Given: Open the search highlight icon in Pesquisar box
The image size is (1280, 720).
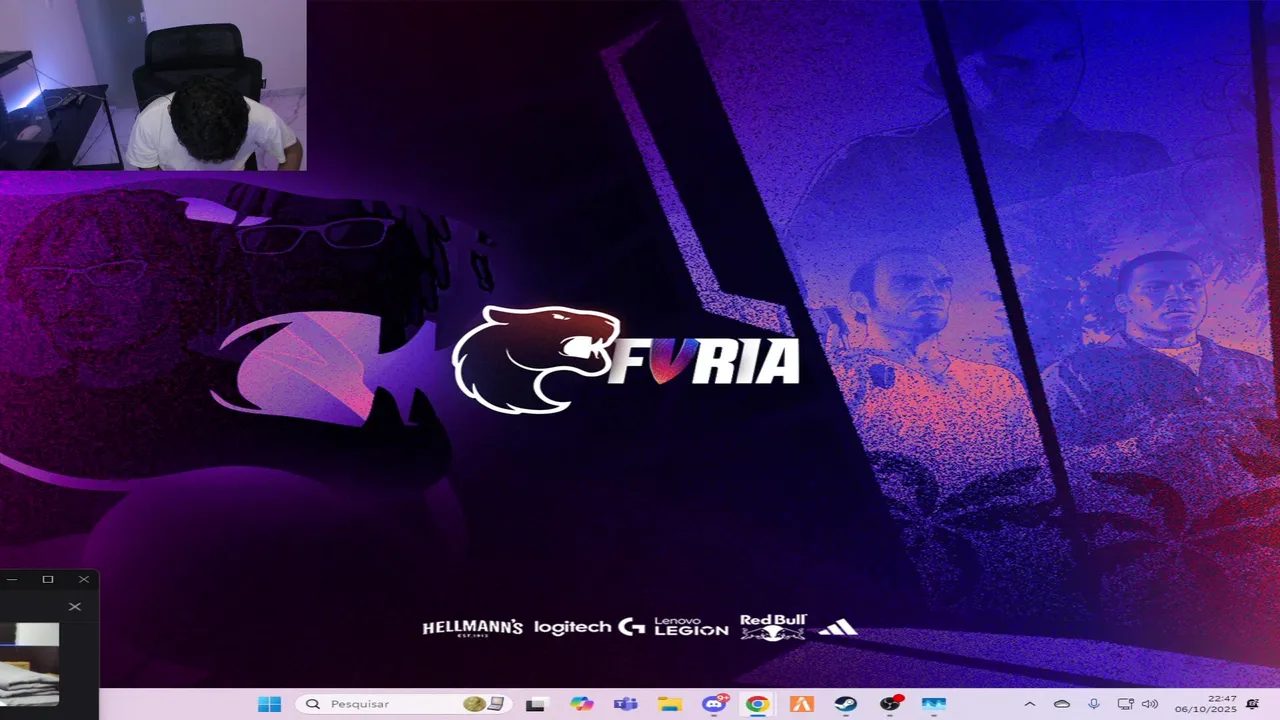Looking at the screenshot, I should click(484, 704).
